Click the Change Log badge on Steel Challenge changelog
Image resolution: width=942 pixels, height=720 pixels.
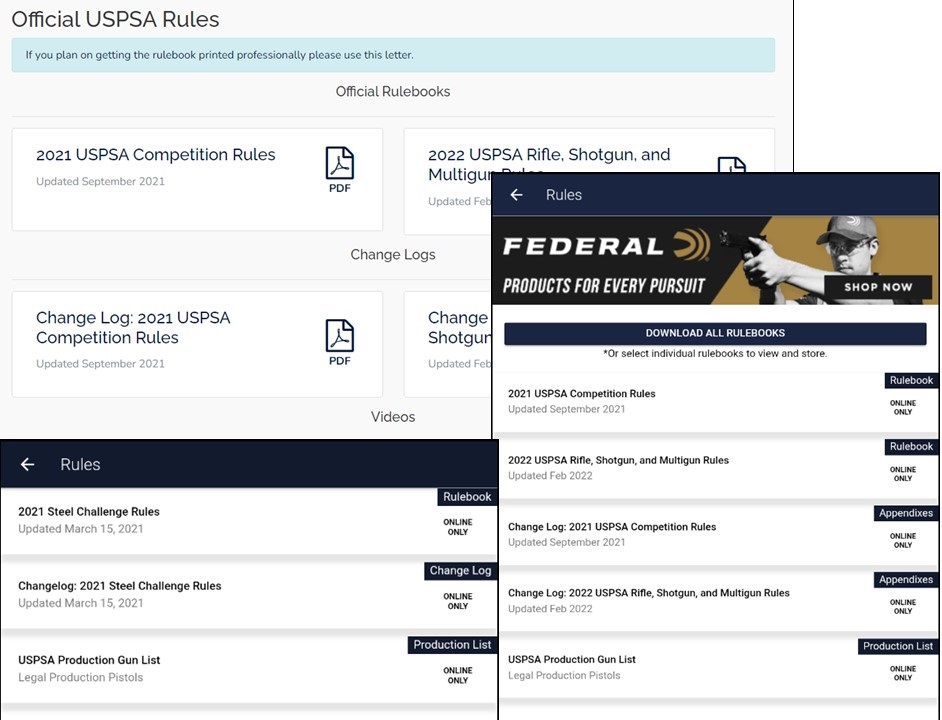tap(459, 571)
